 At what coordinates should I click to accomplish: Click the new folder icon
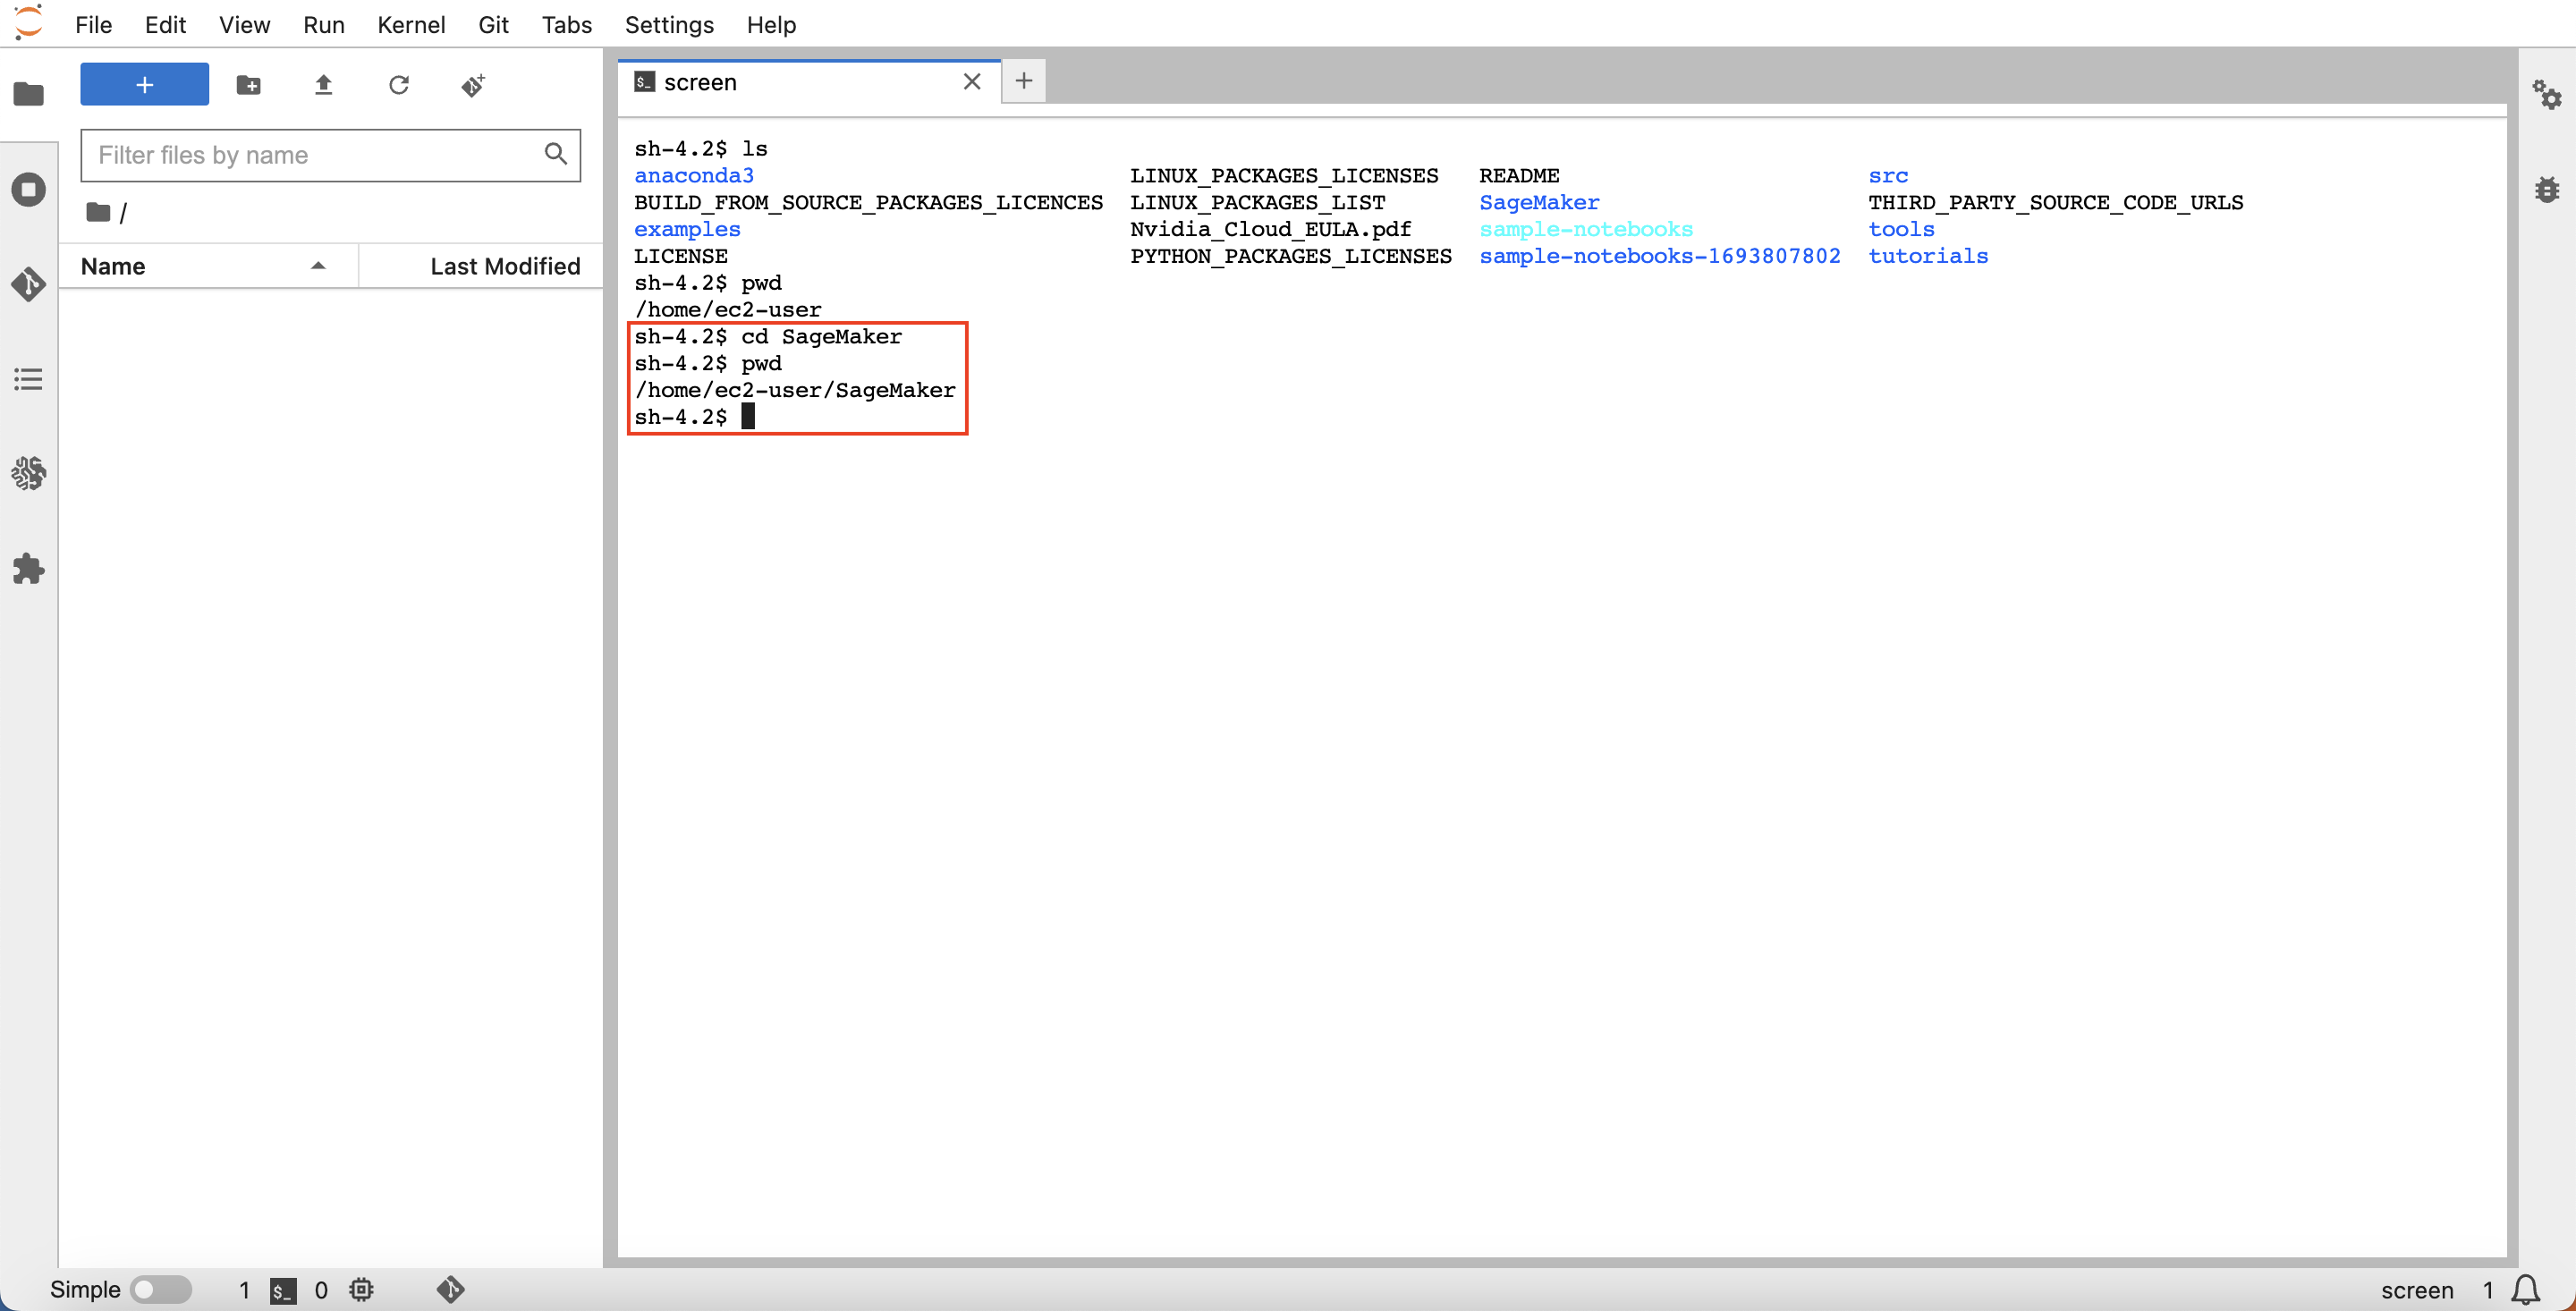click(x=248, y=85)
